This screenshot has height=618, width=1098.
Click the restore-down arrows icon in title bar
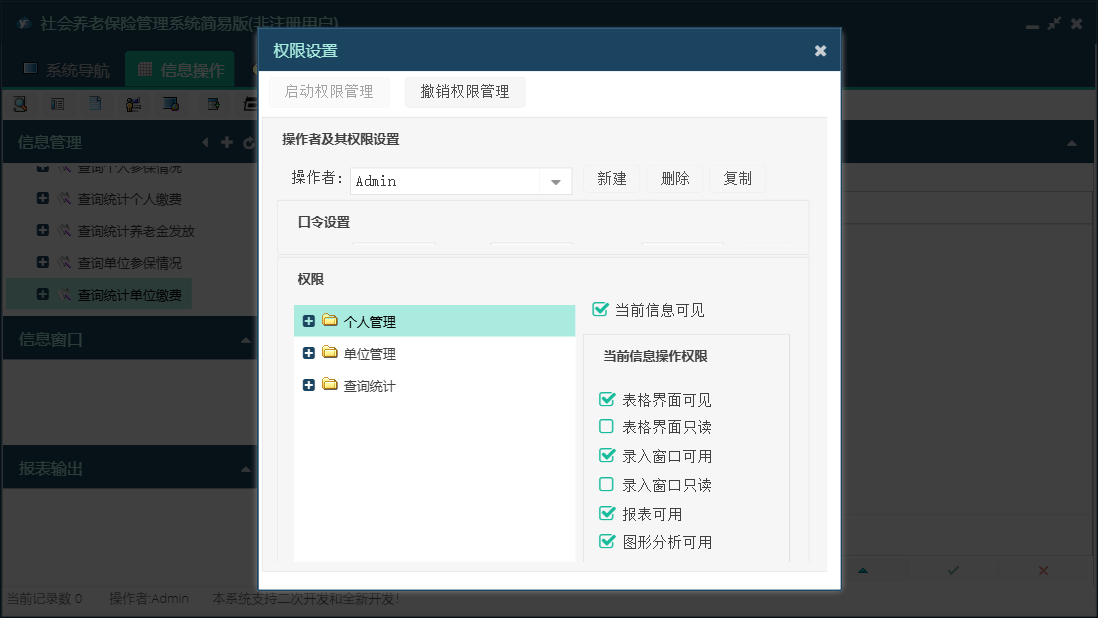coord(1054,23)
